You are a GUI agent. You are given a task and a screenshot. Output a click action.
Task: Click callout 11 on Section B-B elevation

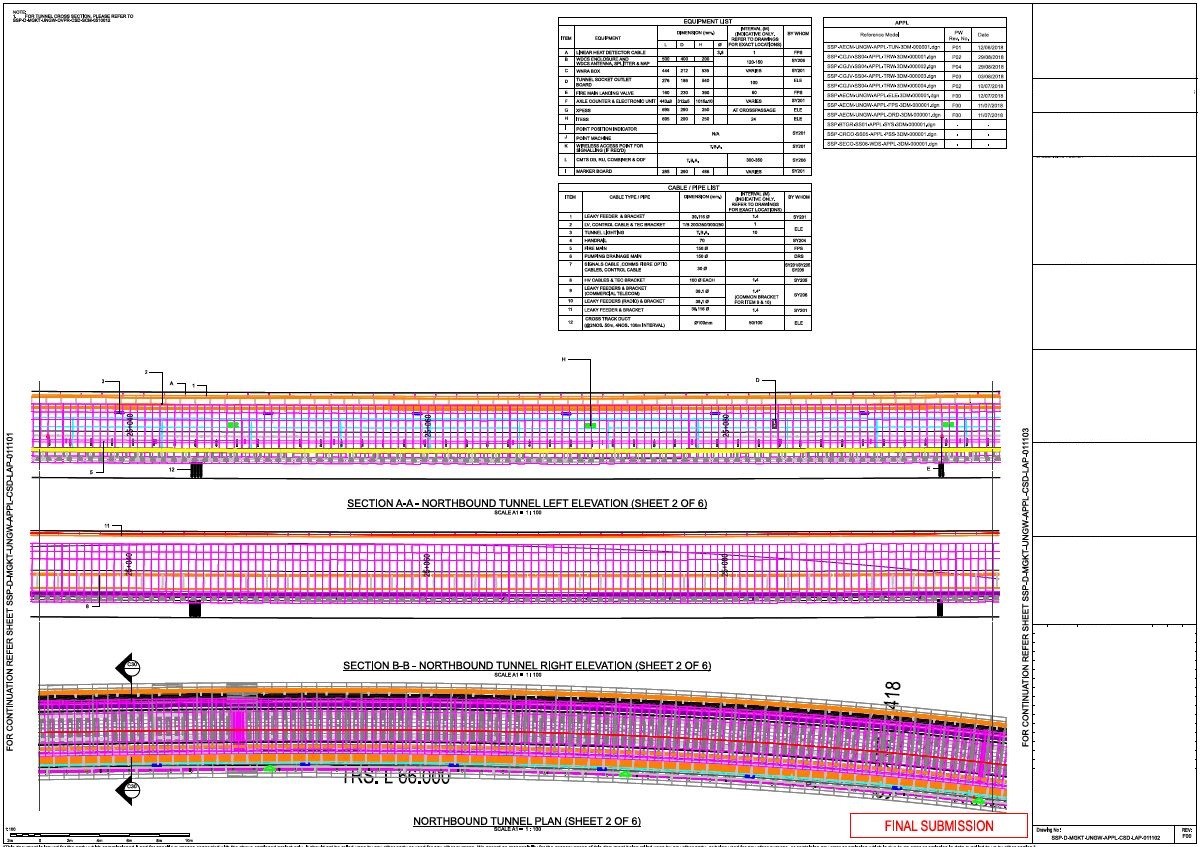pyautogui.click(x=106, y=524)
